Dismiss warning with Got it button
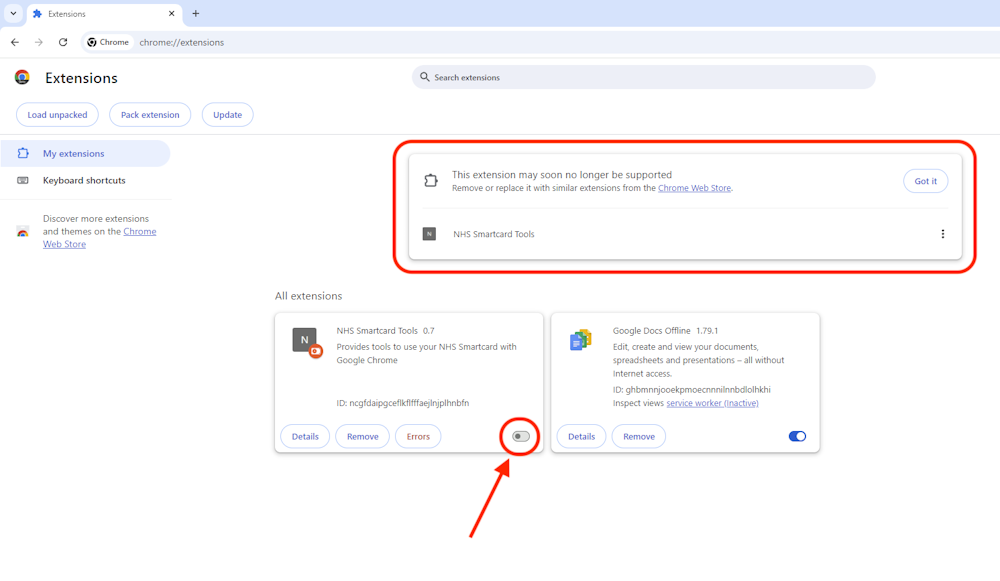The width and height of the screenshot is (1000, 581). 925,181
